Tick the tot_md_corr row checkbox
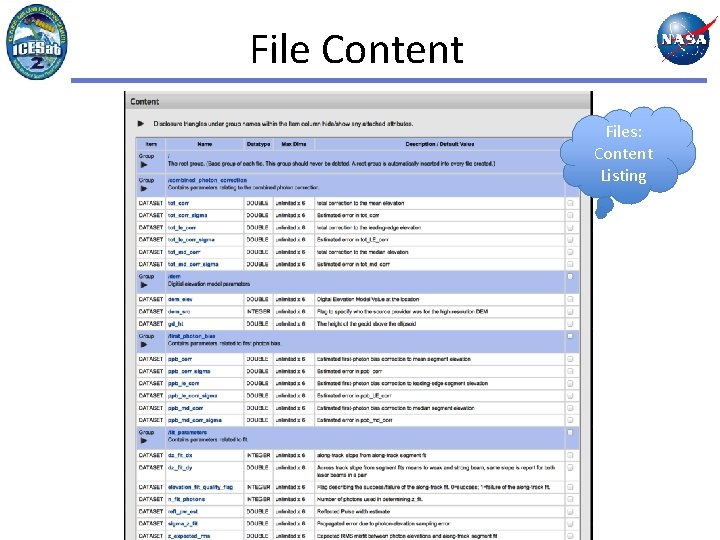720x540 pixels. coord(570,252)
